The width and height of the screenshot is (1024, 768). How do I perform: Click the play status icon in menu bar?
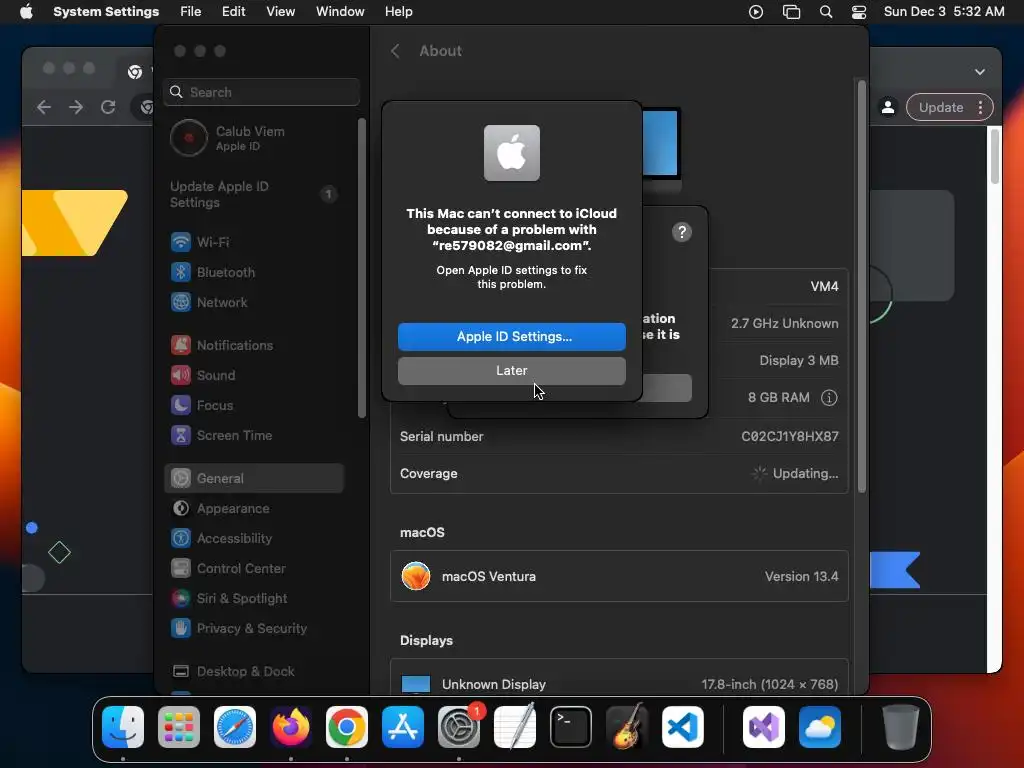tap(756, 12)
